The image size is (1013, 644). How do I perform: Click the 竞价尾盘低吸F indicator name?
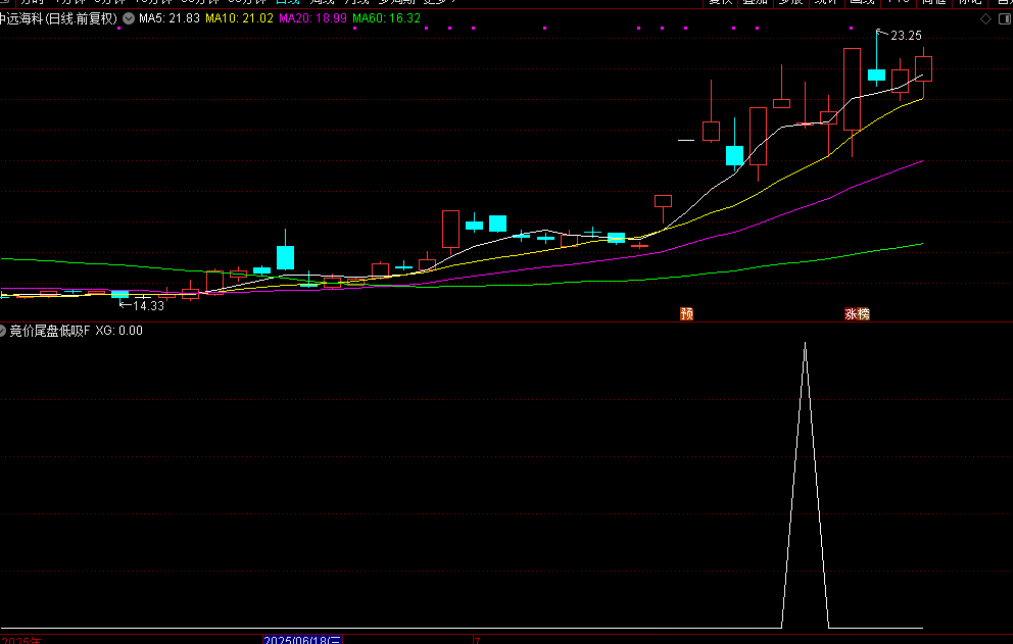point(50,331)
